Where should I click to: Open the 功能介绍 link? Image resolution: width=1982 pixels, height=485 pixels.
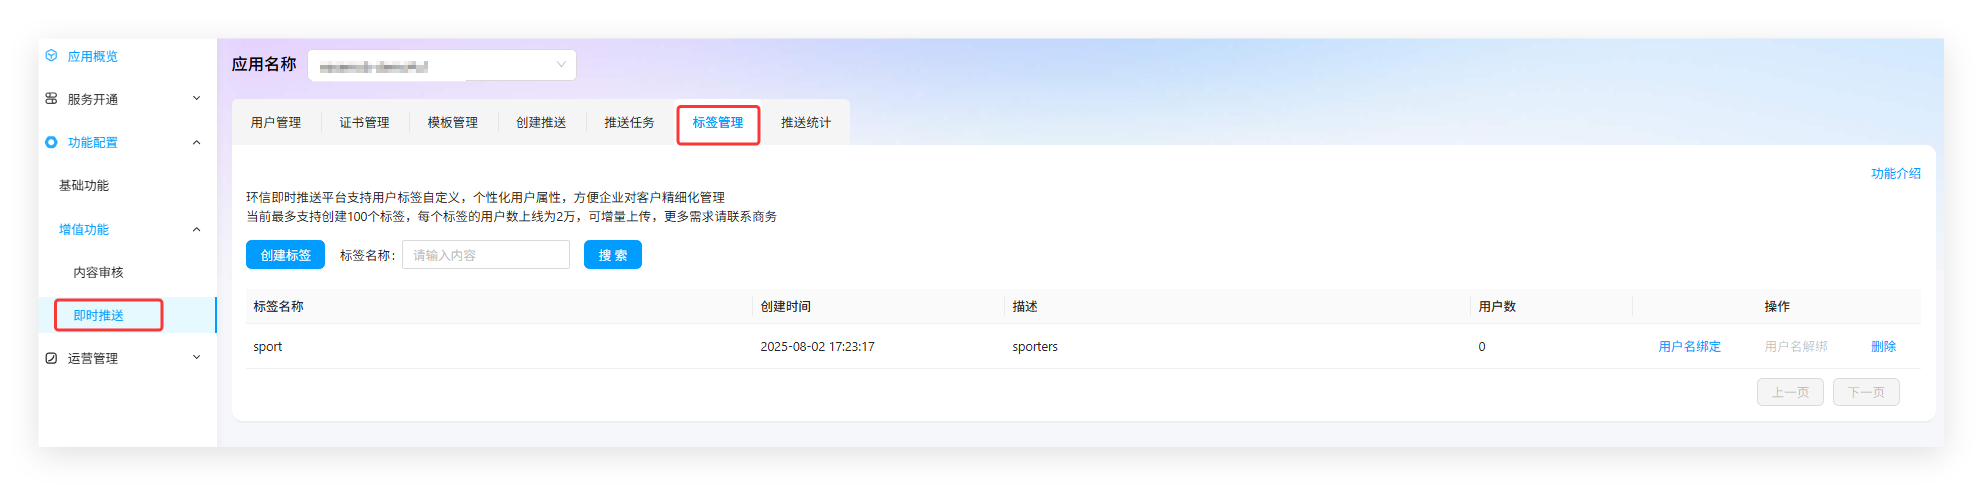[x=1895, y=174]
